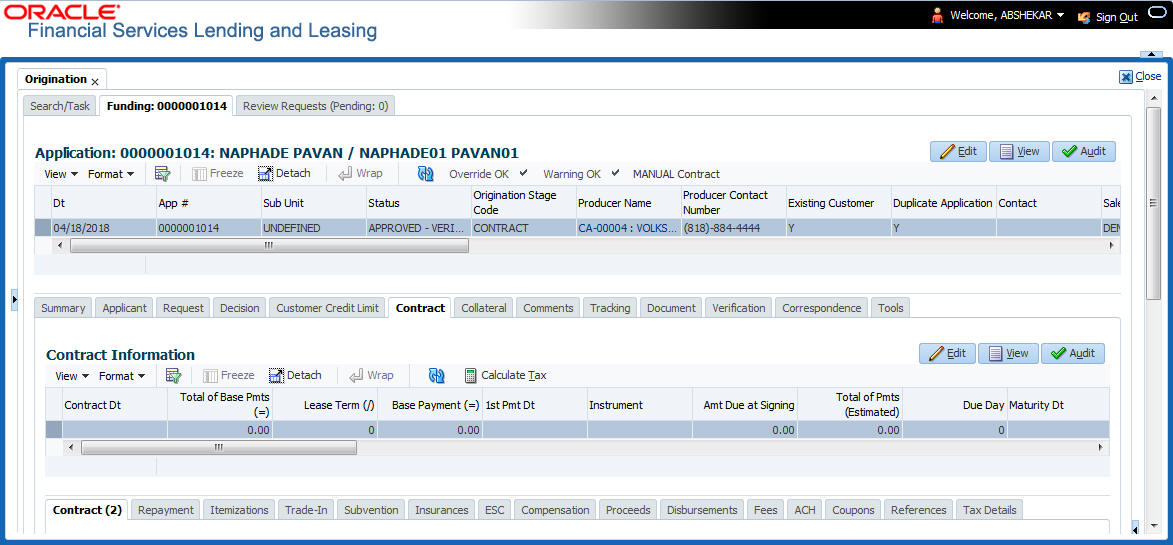Click Audit button in Contract Information section
Screen dimensions: 1173x545
pos(1073,353)
